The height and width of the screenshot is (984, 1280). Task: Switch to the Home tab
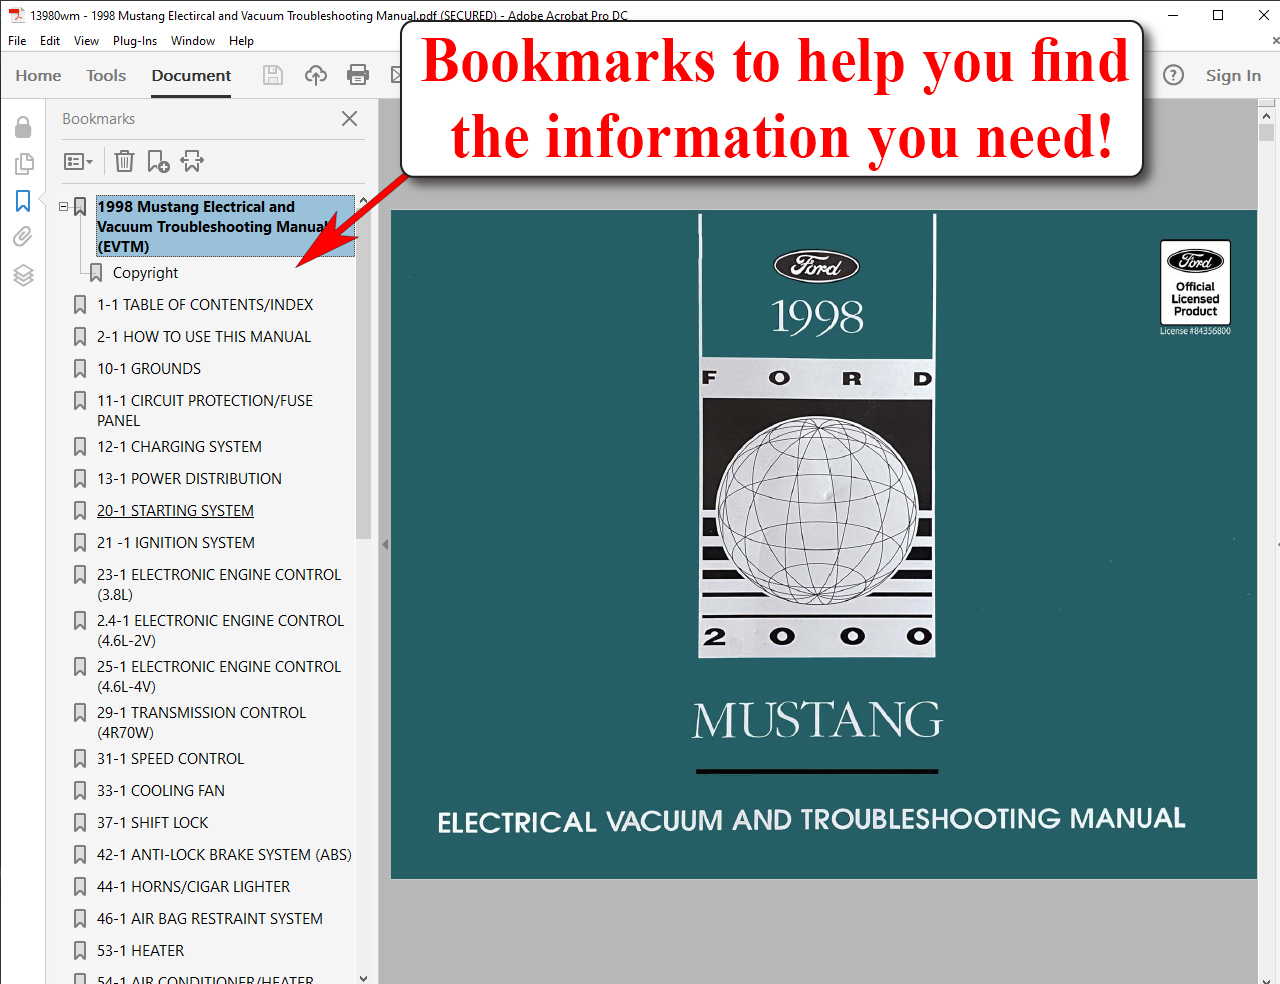[38, 75]
